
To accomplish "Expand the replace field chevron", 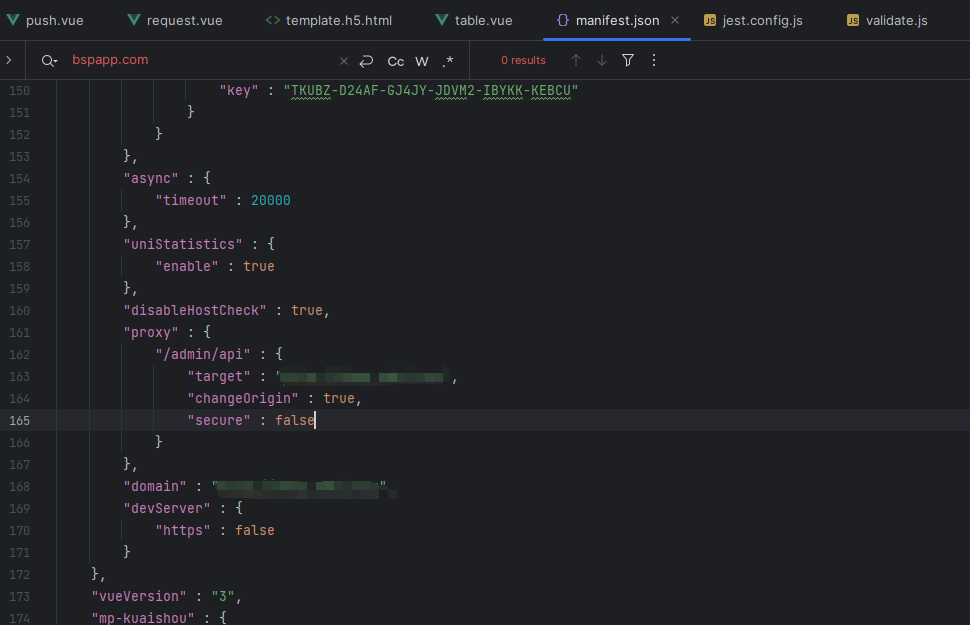I will click(9, 60).
